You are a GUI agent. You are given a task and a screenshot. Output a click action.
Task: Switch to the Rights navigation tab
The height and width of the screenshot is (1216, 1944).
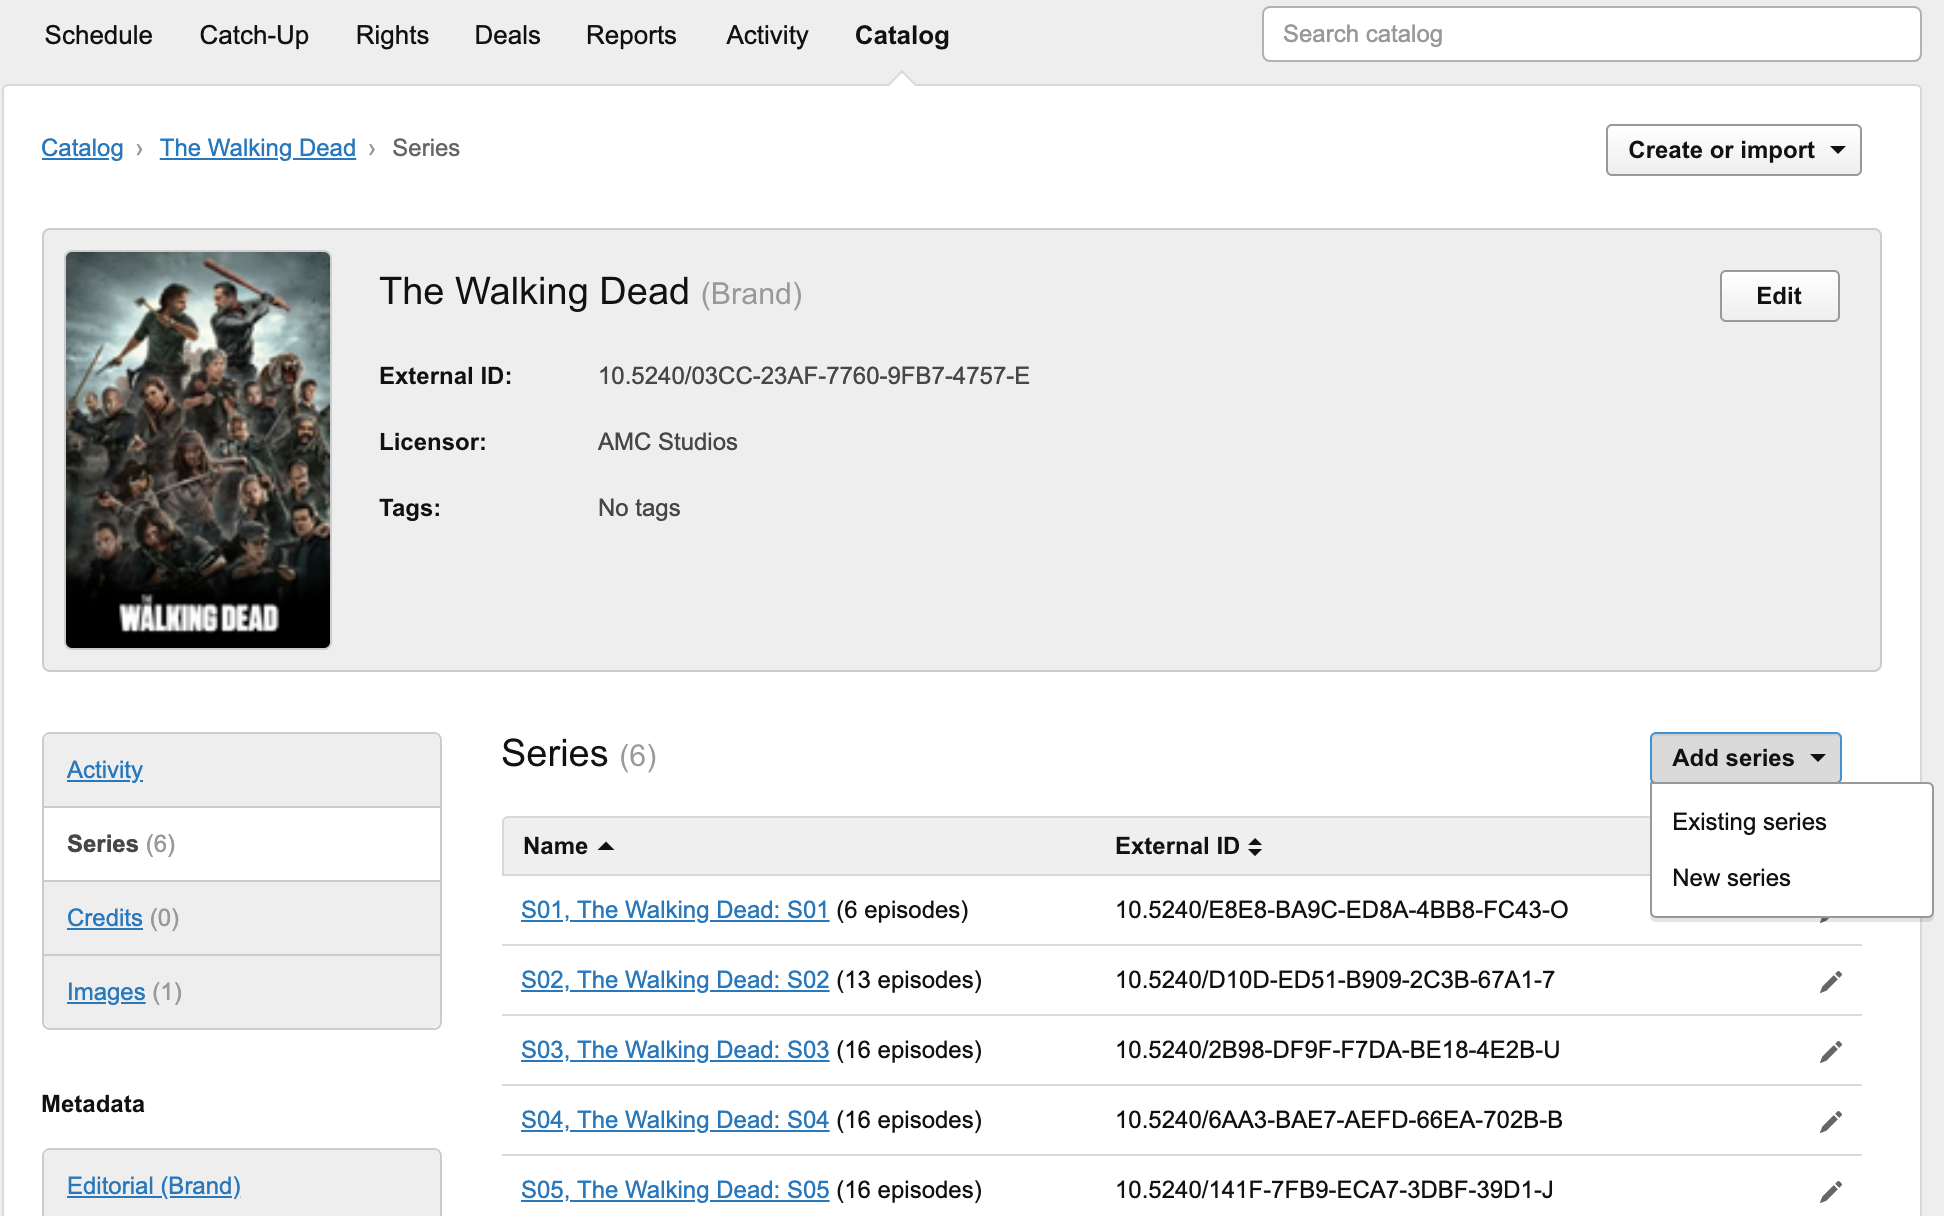[392, 35]
